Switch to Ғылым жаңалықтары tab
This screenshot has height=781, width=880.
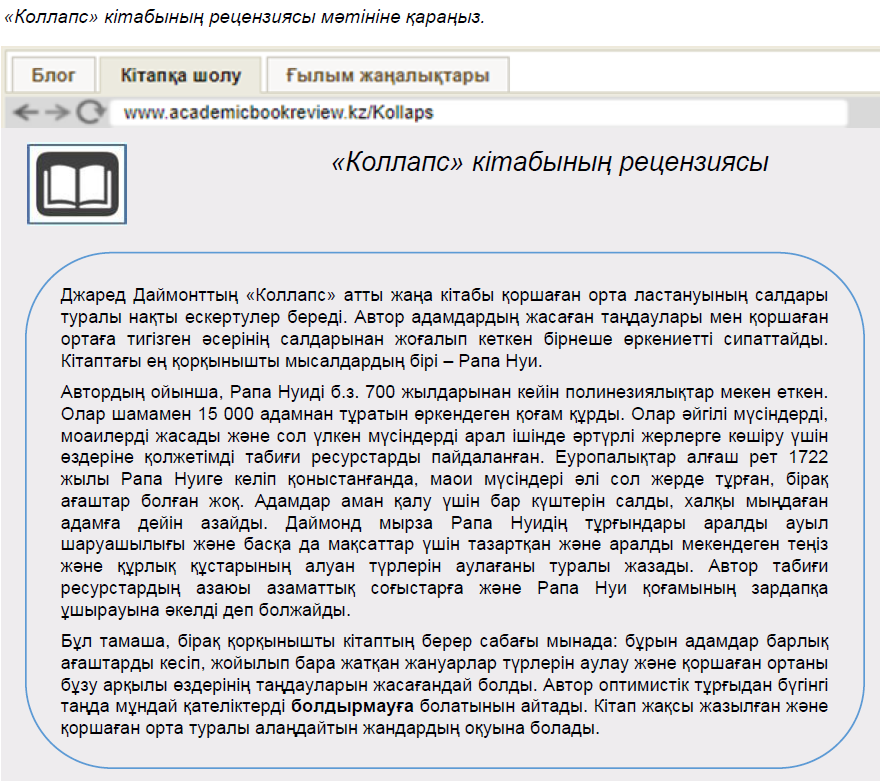[388, 75]
